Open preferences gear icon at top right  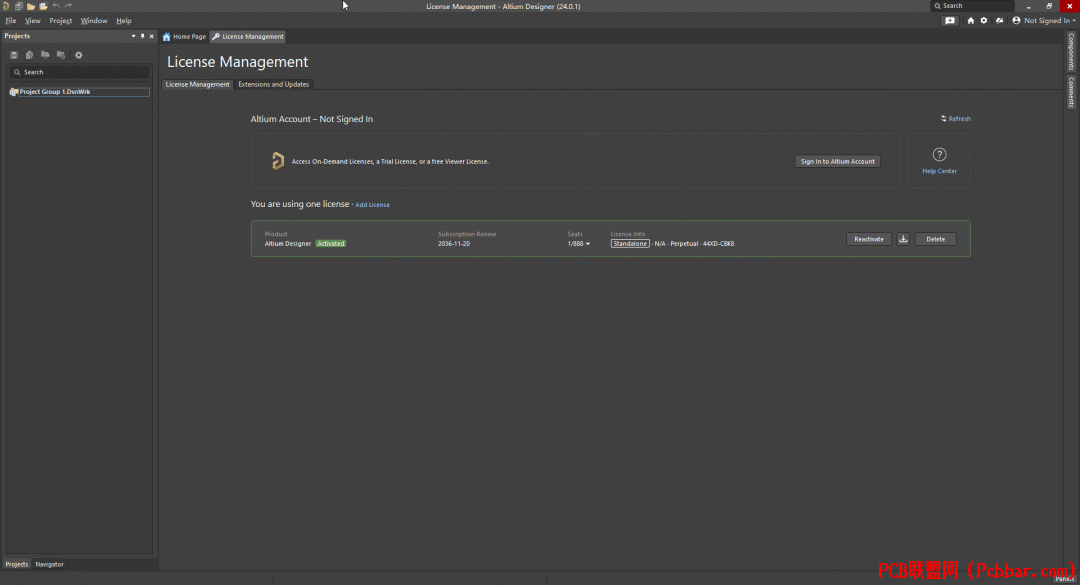984,21
